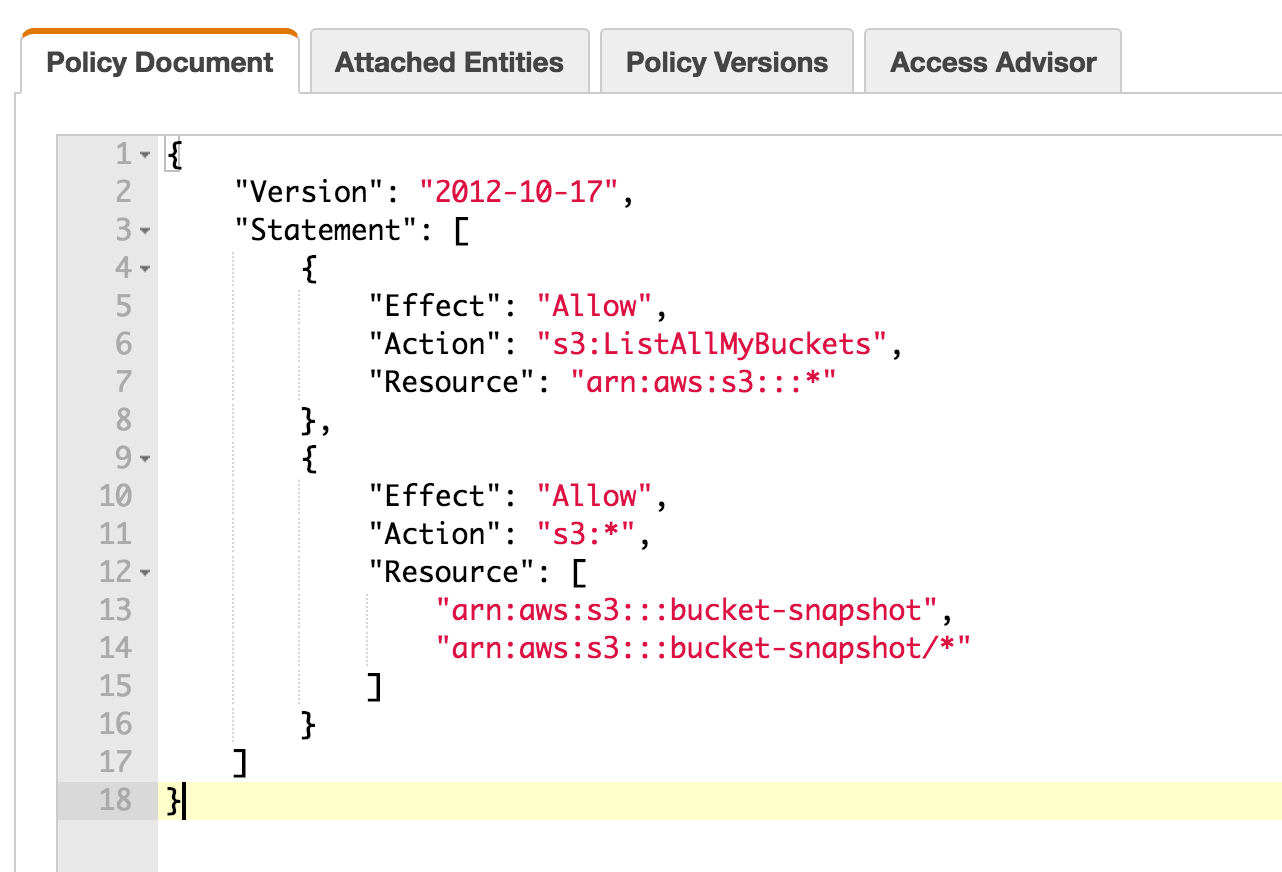
Task: Collapse the Resource array on line 12
Action: click(x=147, y=571)
